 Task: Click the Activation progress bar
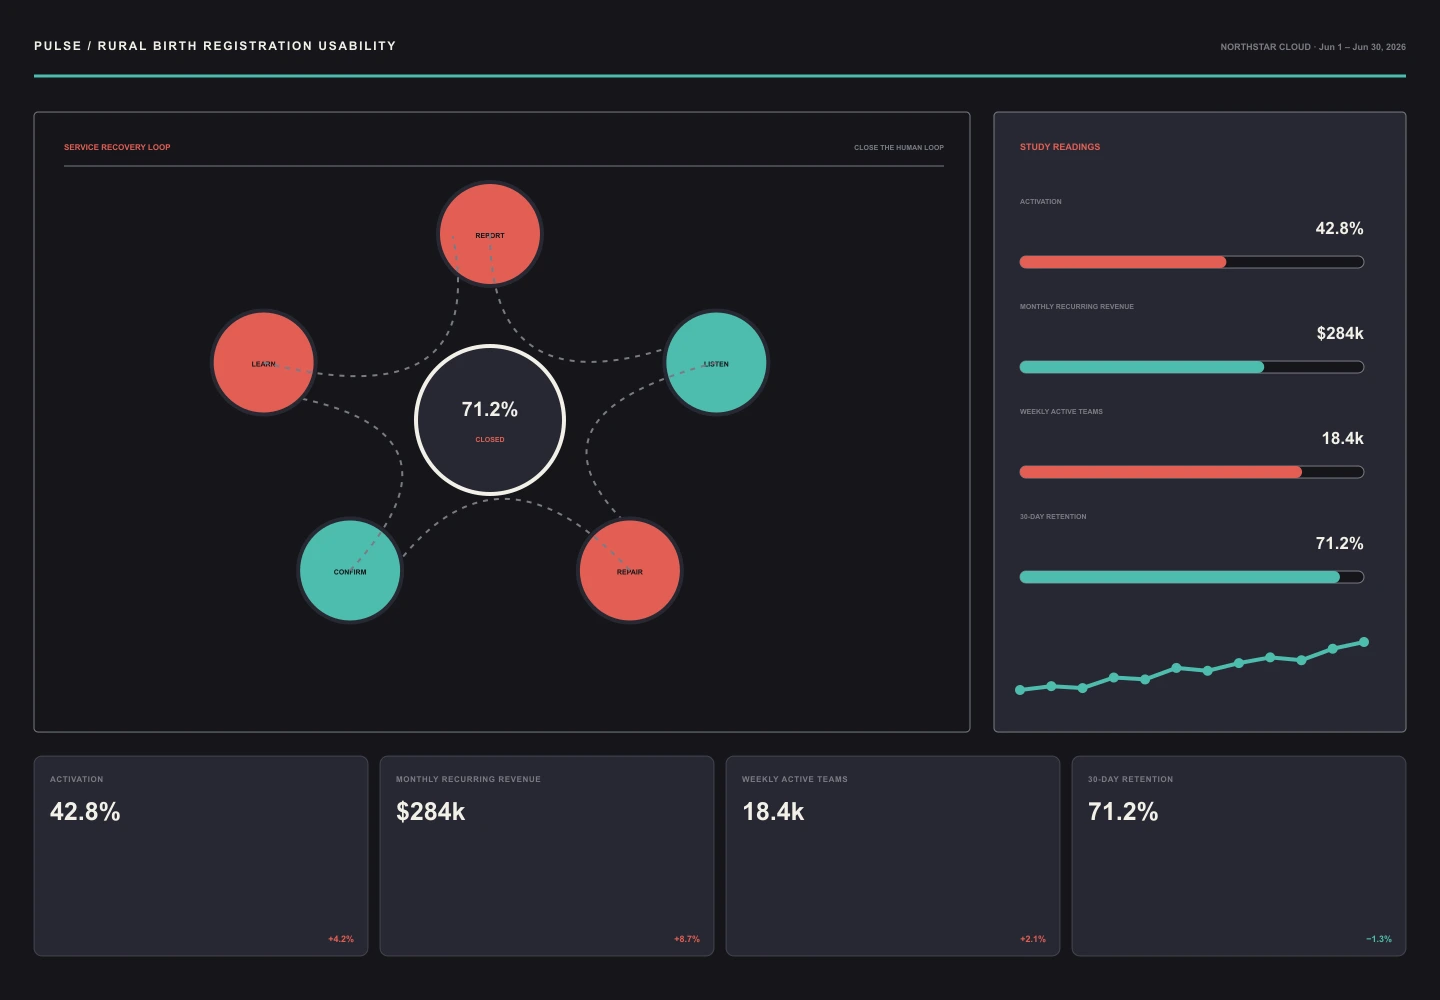point(1192,262)
